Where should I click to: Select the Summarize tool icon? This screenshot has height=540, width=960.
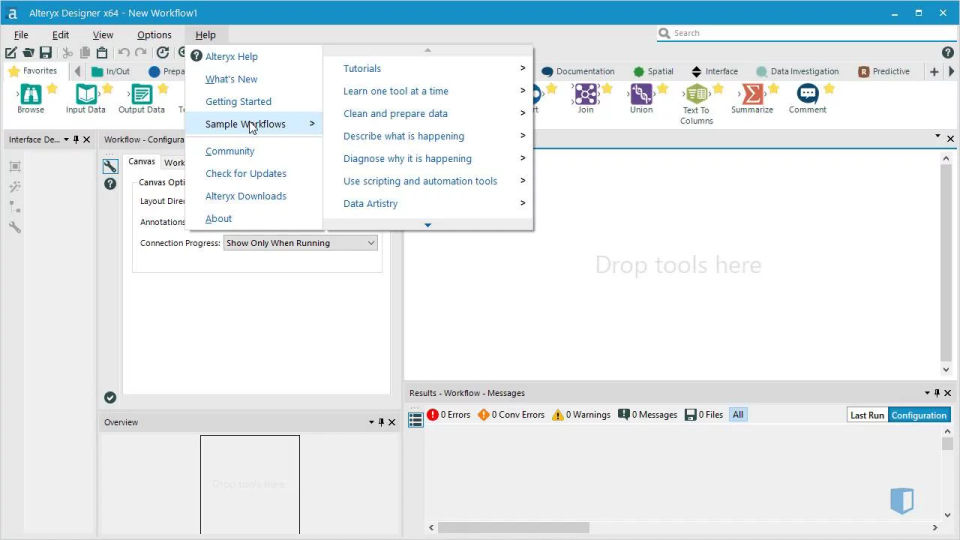(x=752, y=94)
